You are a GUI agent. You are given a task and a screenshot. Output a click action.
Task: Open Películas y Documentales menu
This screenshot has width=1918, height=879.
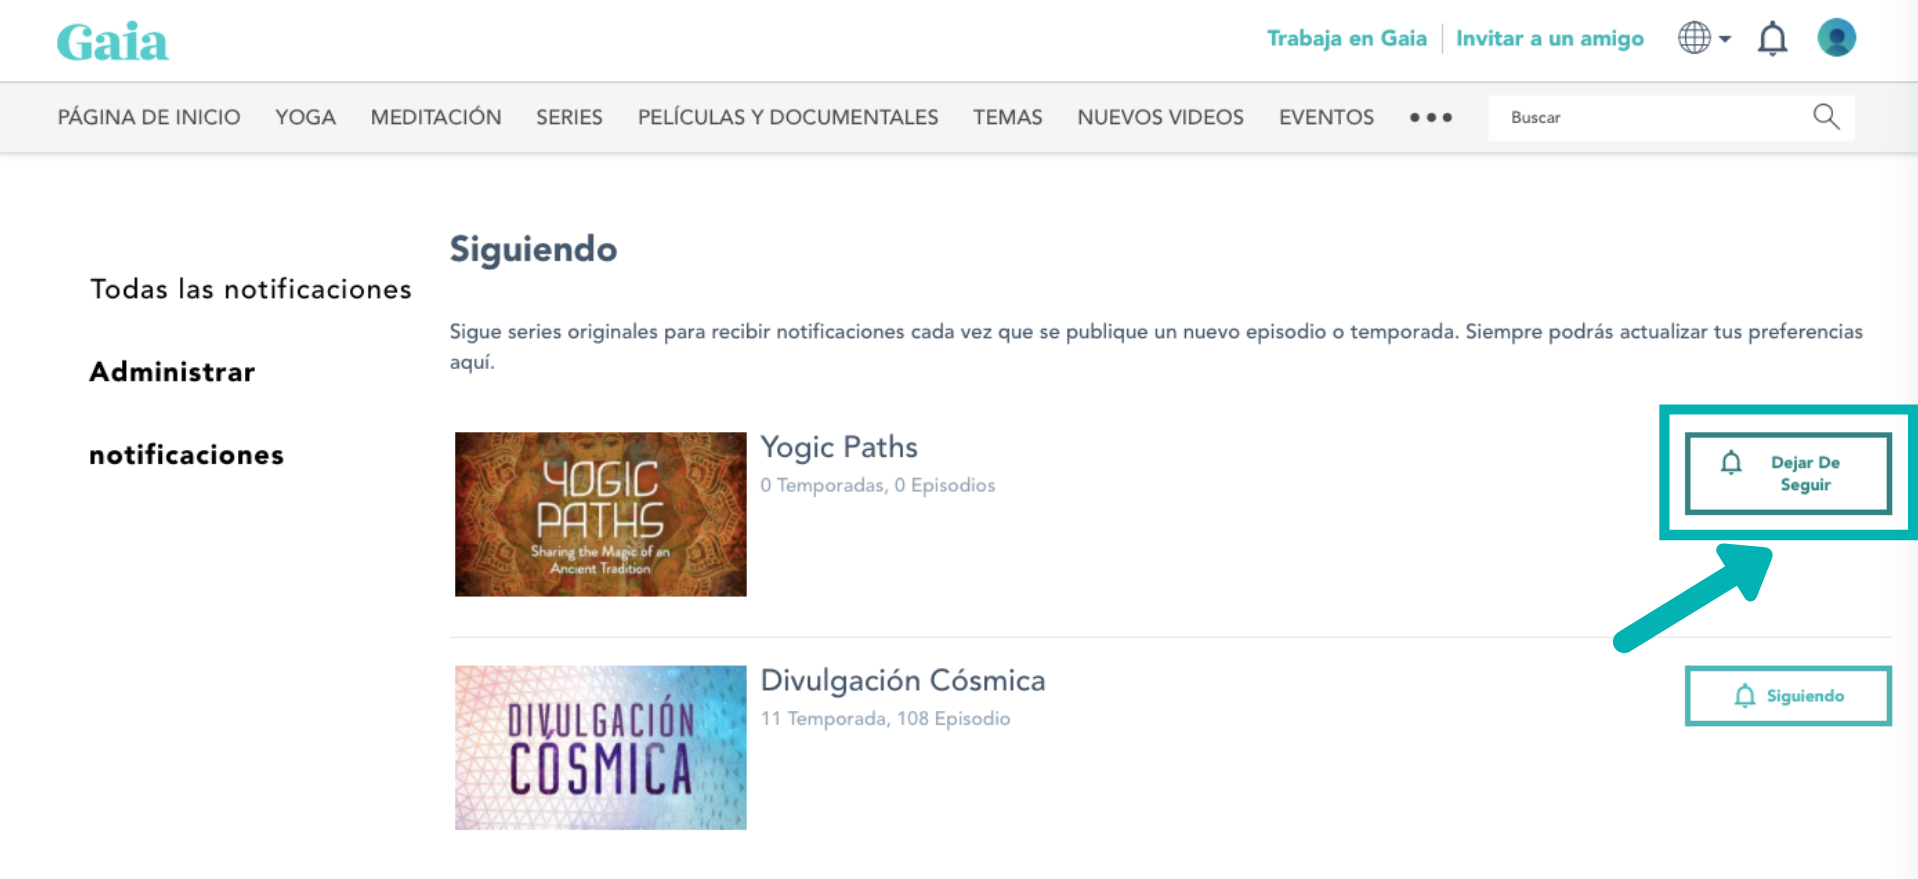(788, 117)
